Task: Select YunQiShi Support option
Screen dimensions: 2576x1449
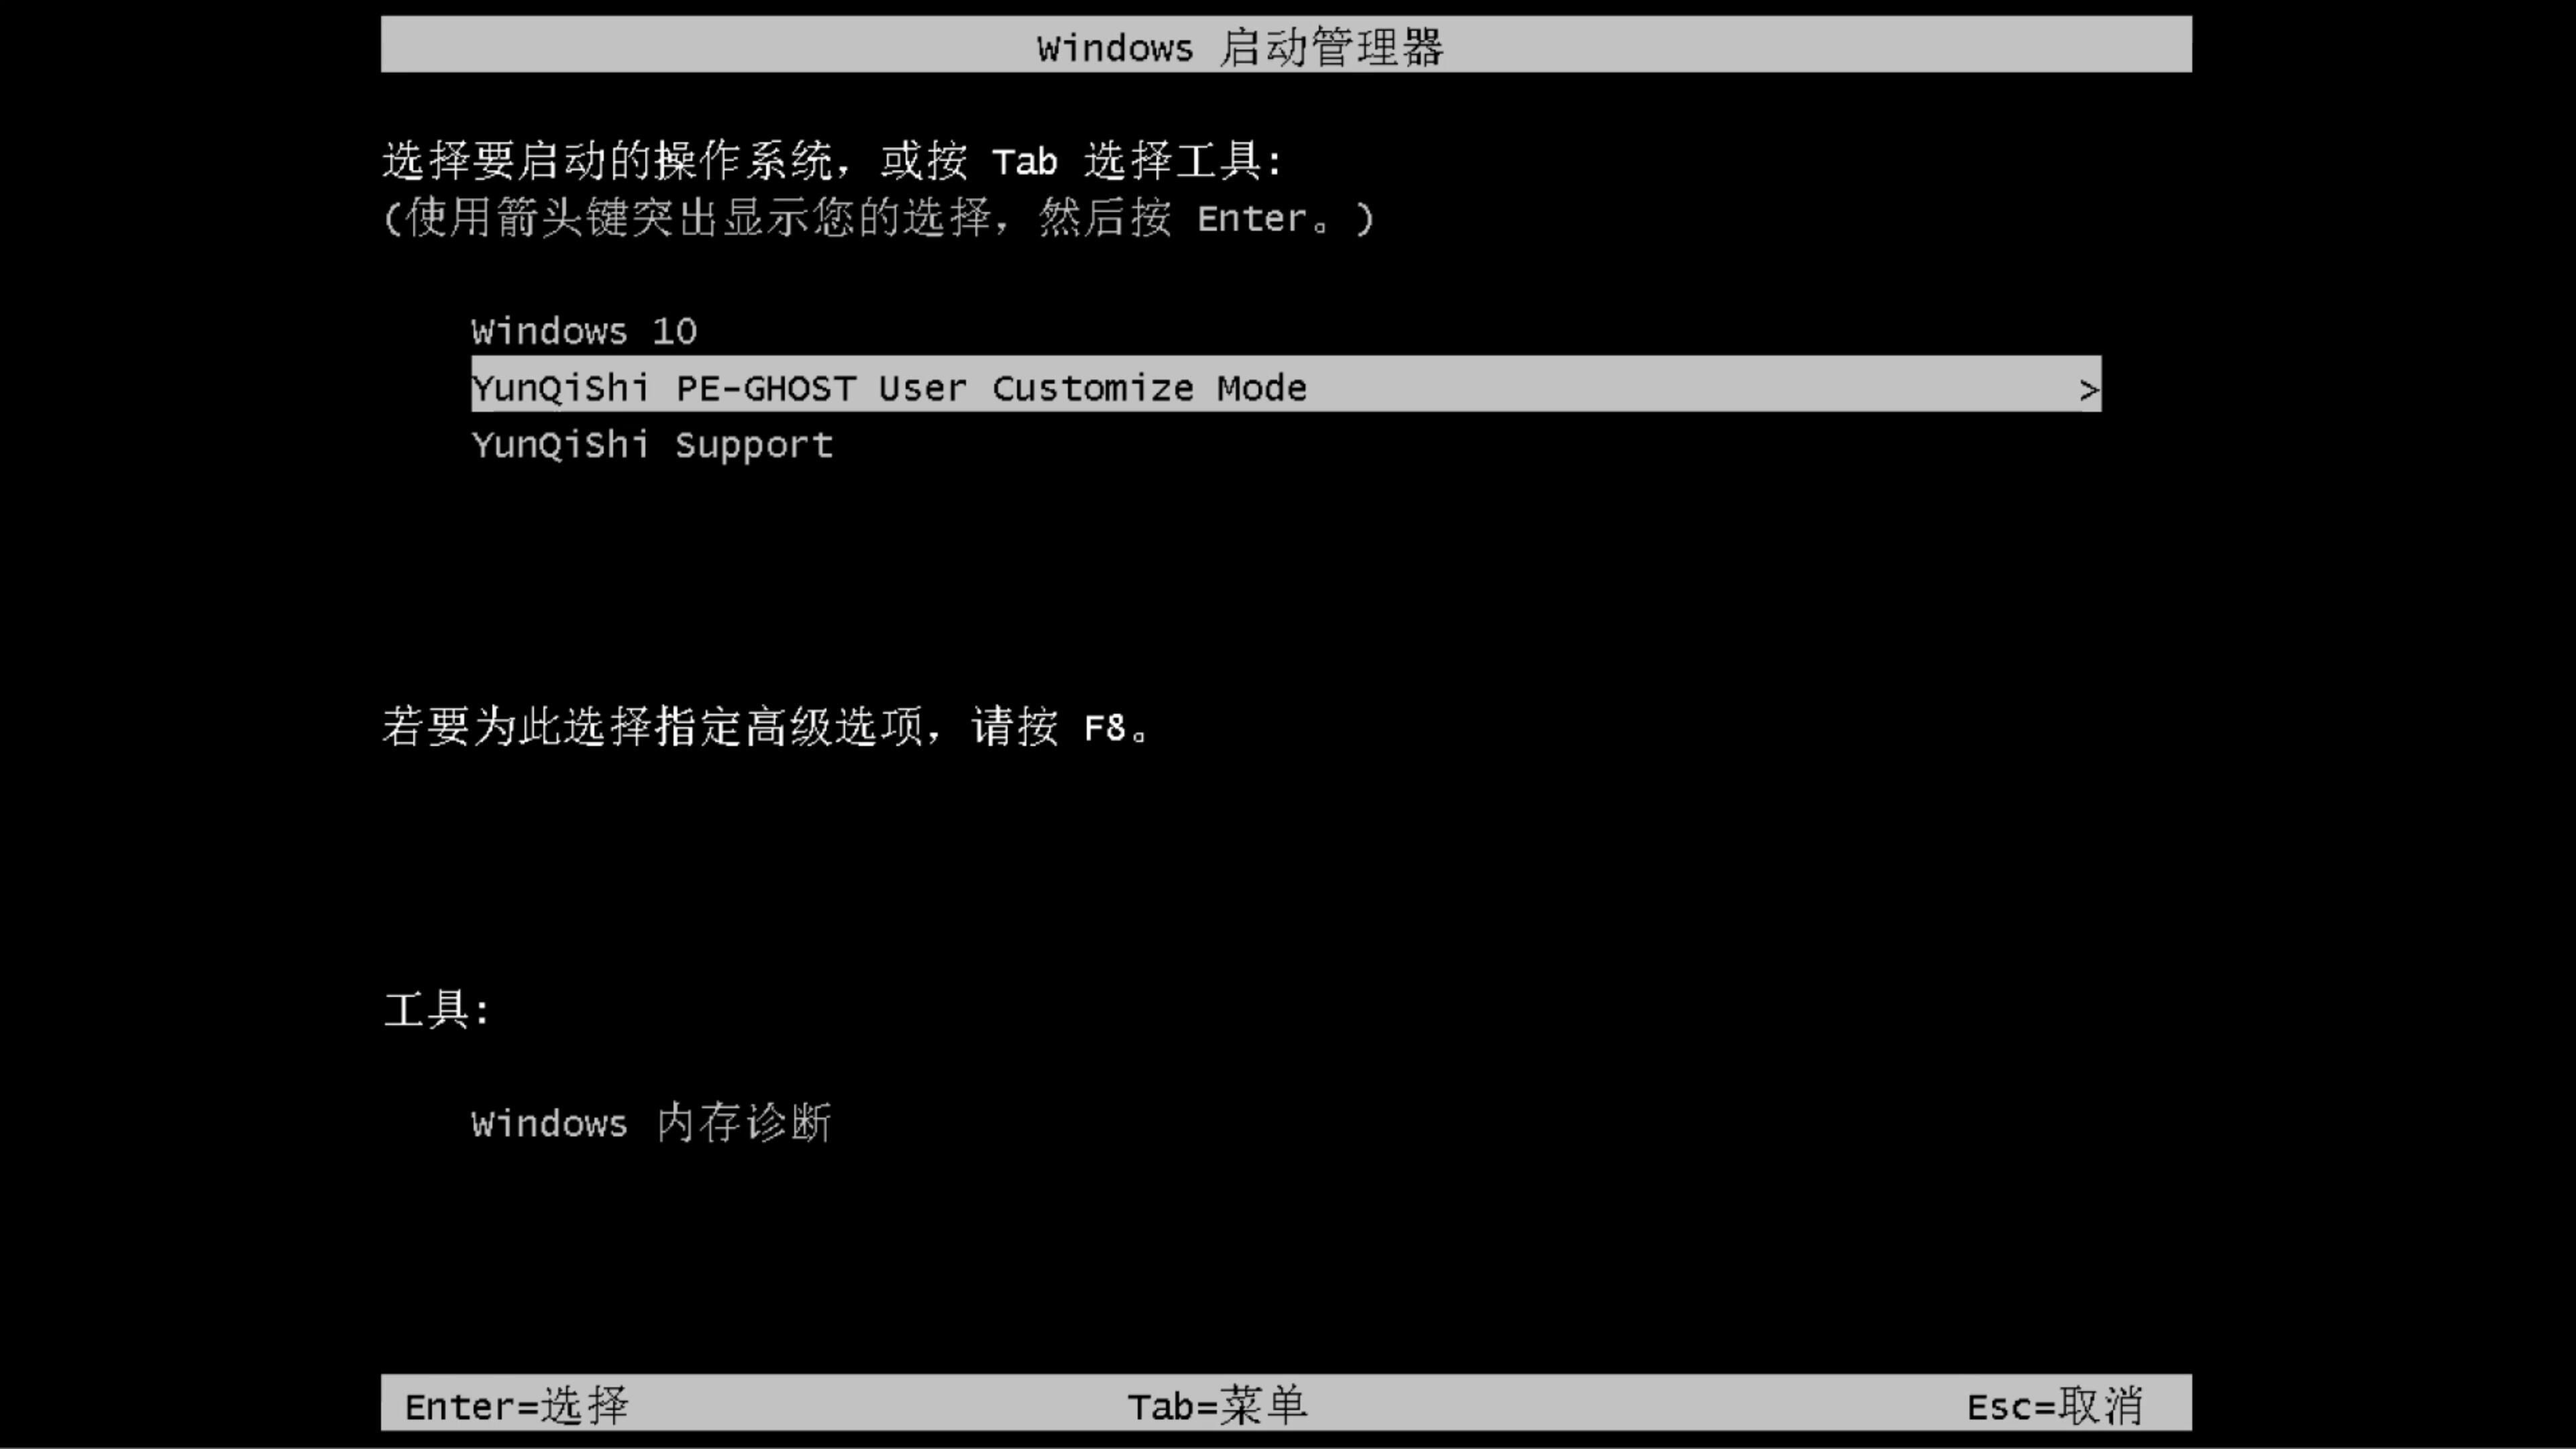Action: coord(651,444)
